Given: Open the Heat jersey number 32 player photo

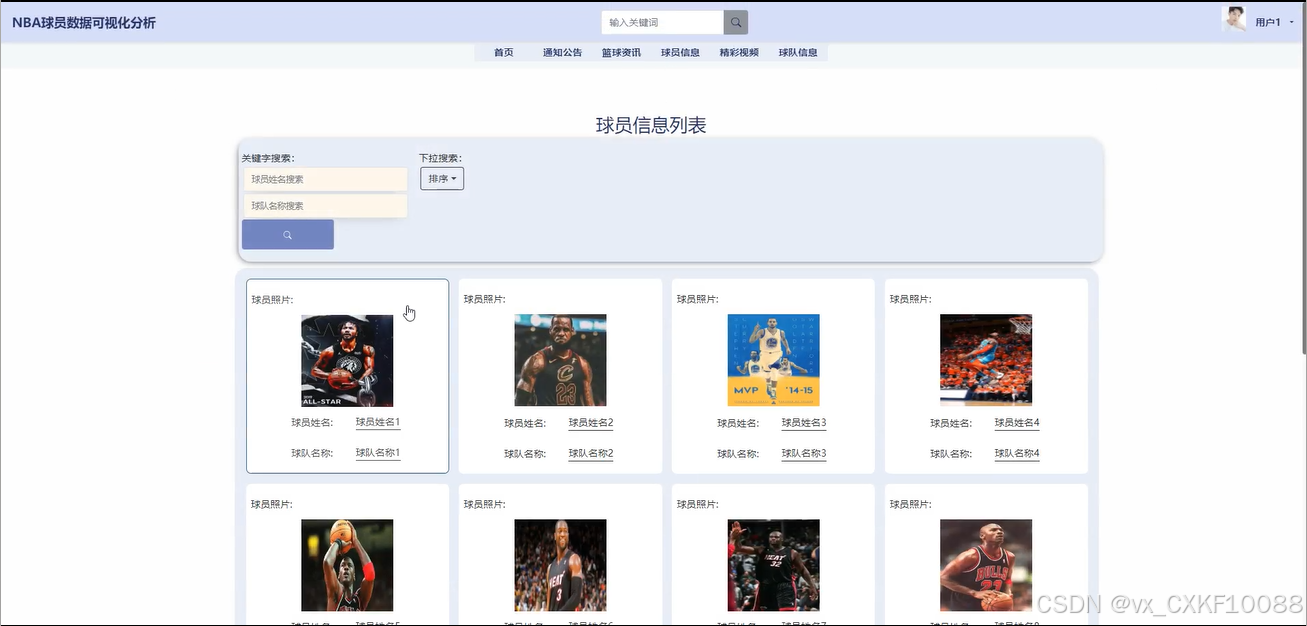Looking at the screenshot, I should tap(773, 565).
